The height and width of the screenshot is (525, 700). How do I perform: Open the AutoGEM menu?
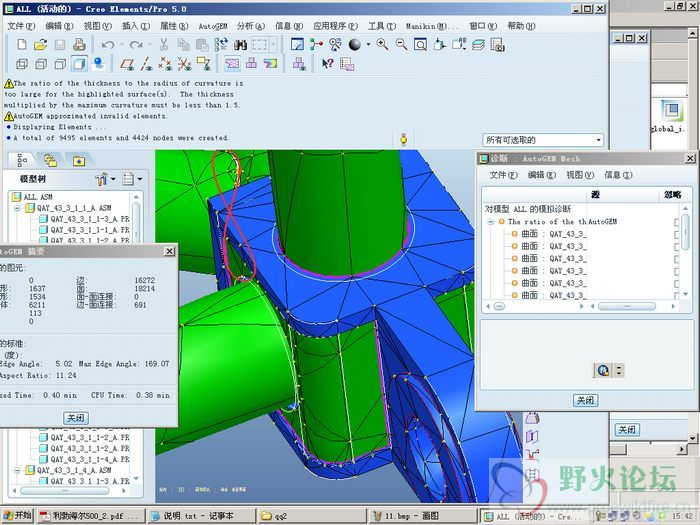coord(213,26)
